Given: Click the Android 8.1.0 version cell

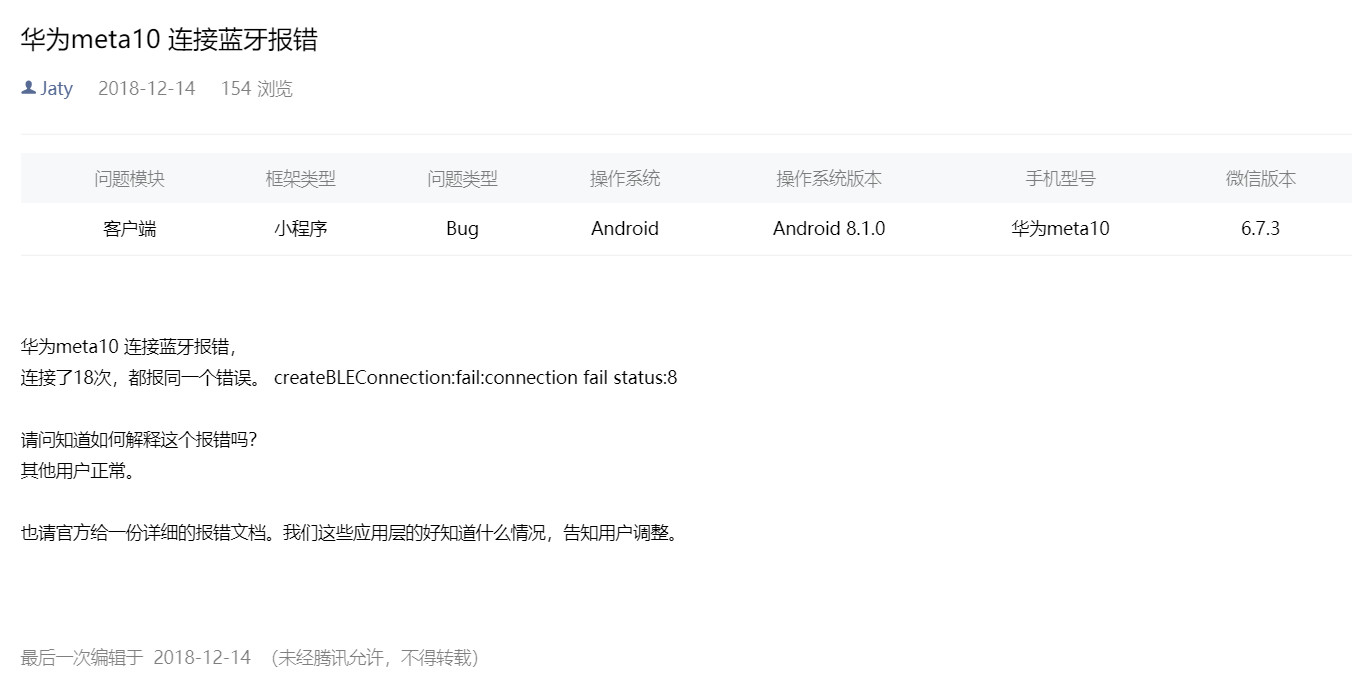Looking at the screenshot, I should tap(829, 229).
